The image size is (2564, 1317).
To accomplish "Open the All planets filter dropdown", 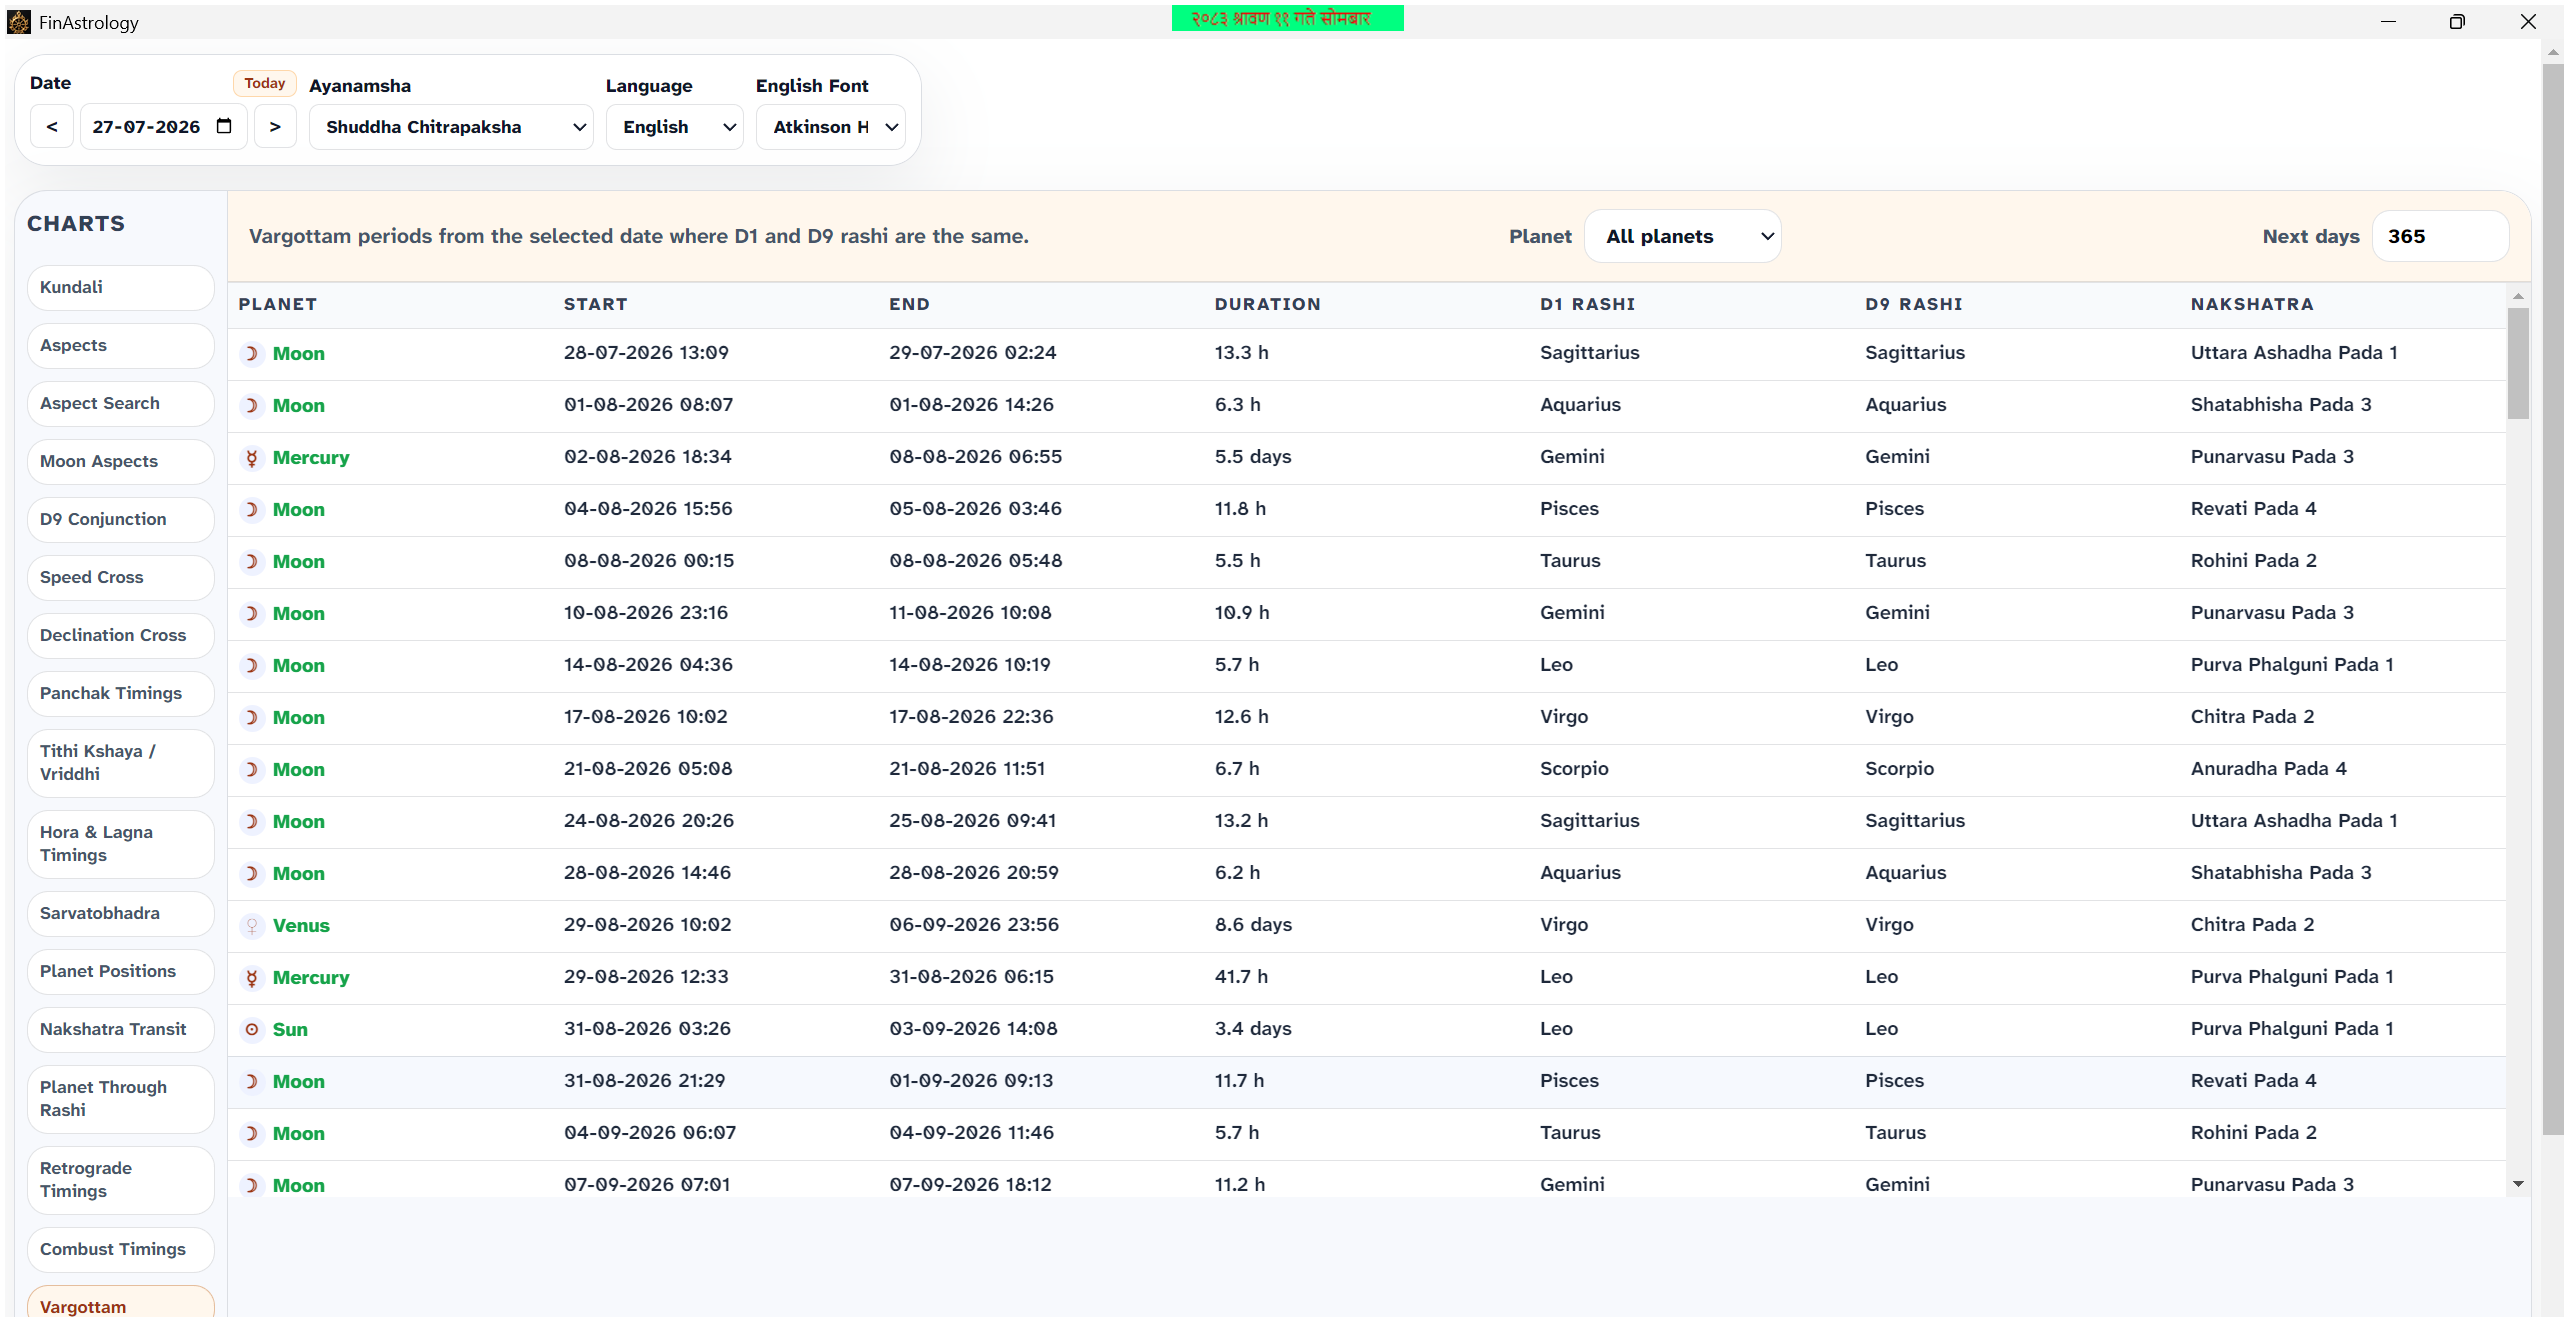I will 1683,237.
